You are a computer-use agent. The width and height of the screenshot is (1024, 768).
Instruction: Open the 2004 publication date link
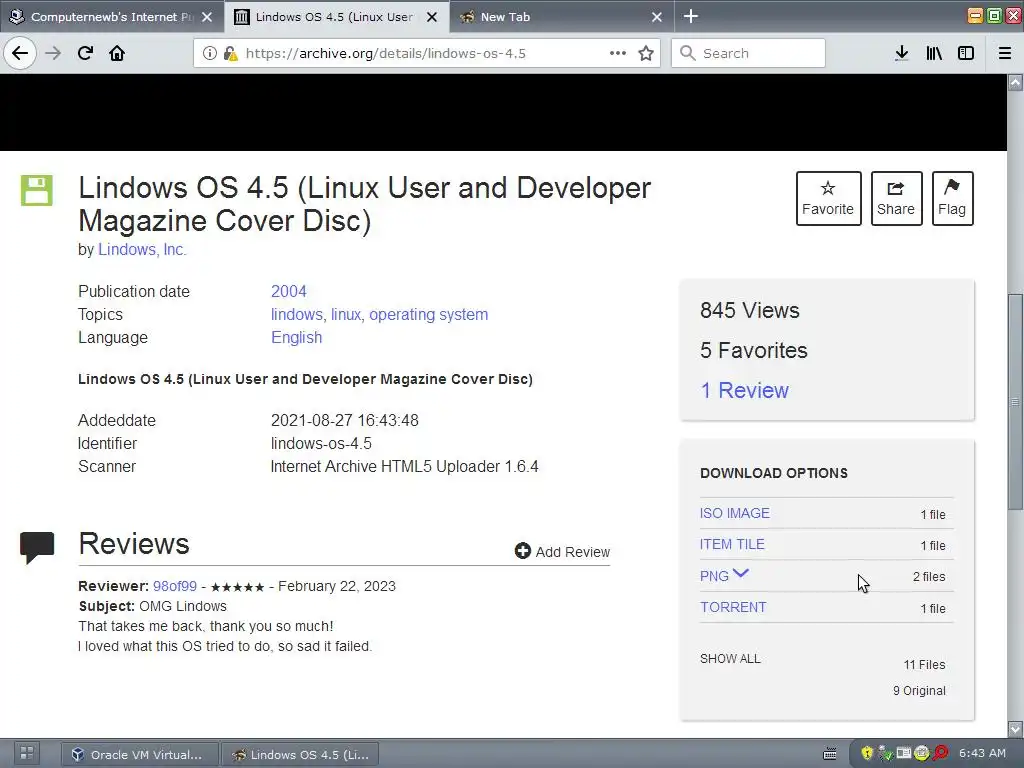289,291
